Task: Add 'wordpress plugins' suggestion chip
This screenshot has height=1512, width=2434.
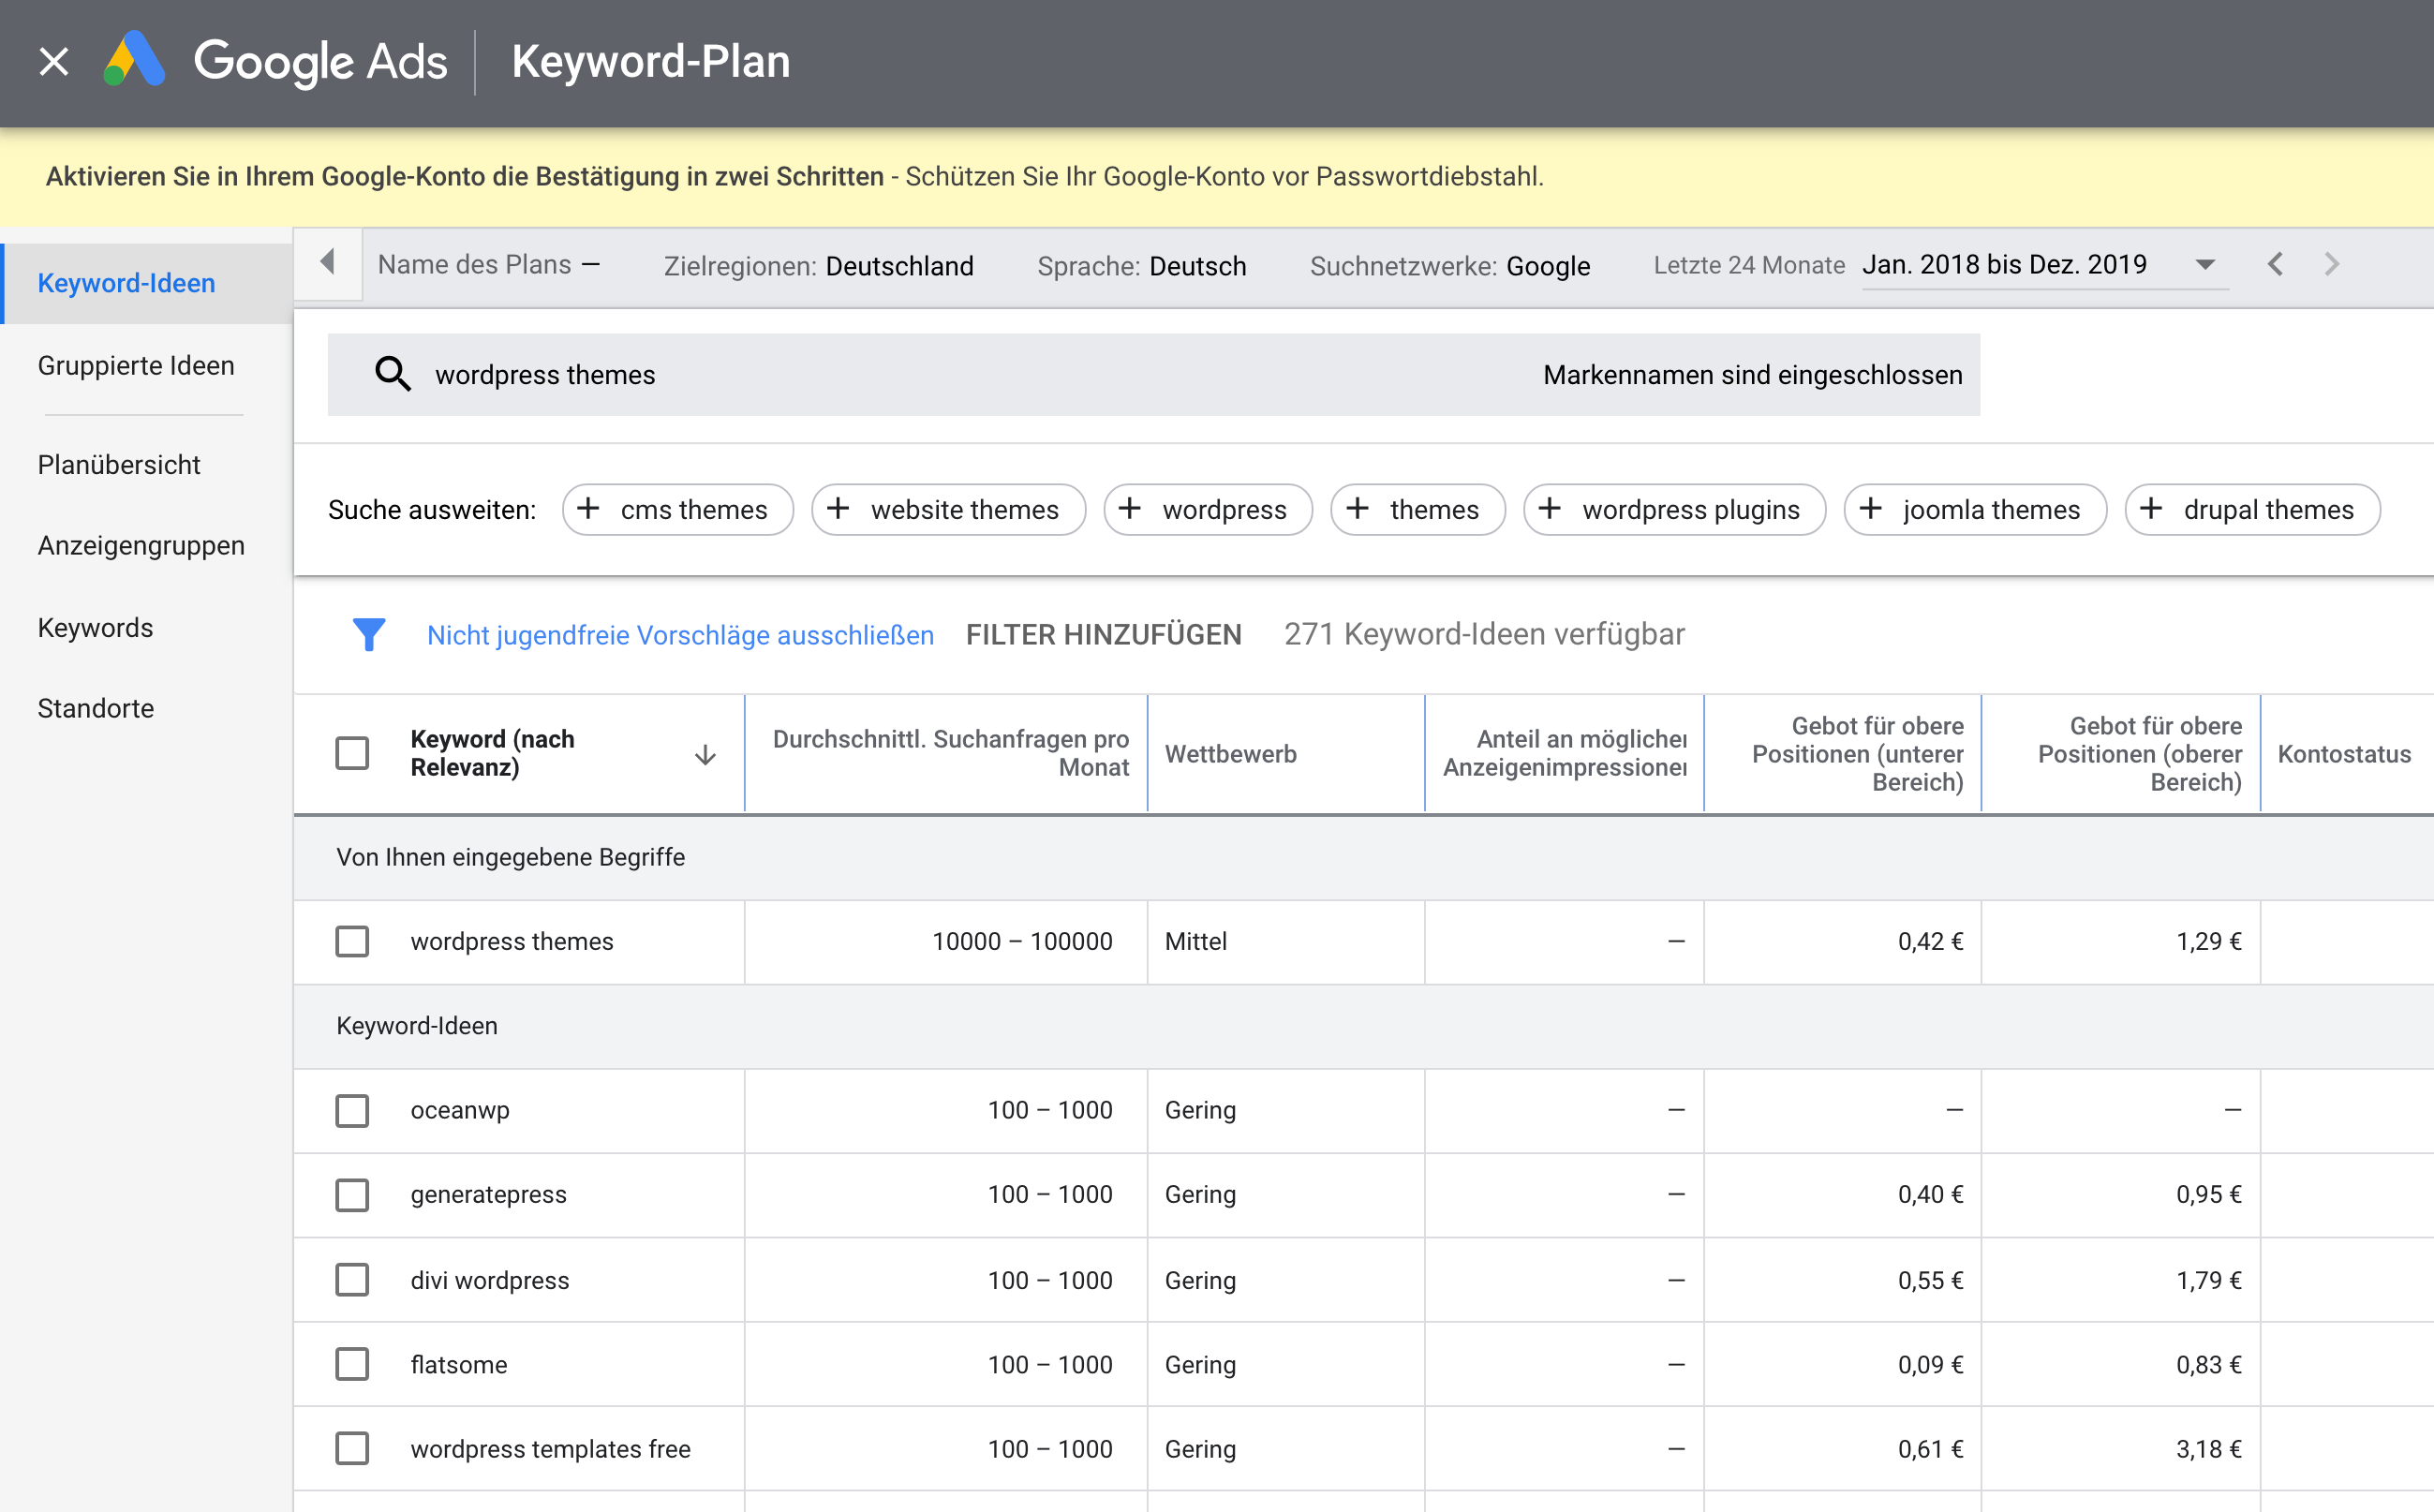Action: (1675, 510)
